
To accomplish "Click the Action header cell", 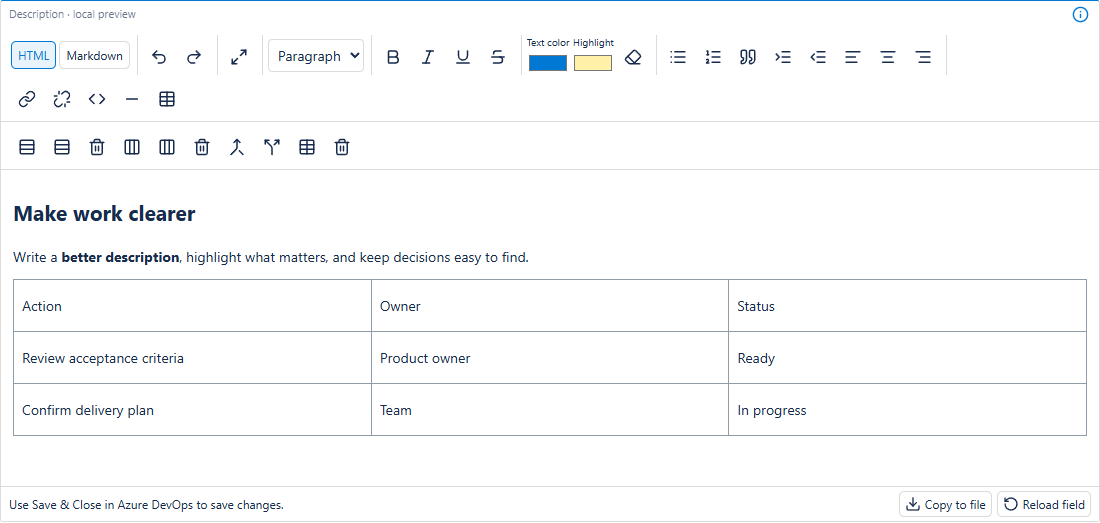I will [192, 306].
